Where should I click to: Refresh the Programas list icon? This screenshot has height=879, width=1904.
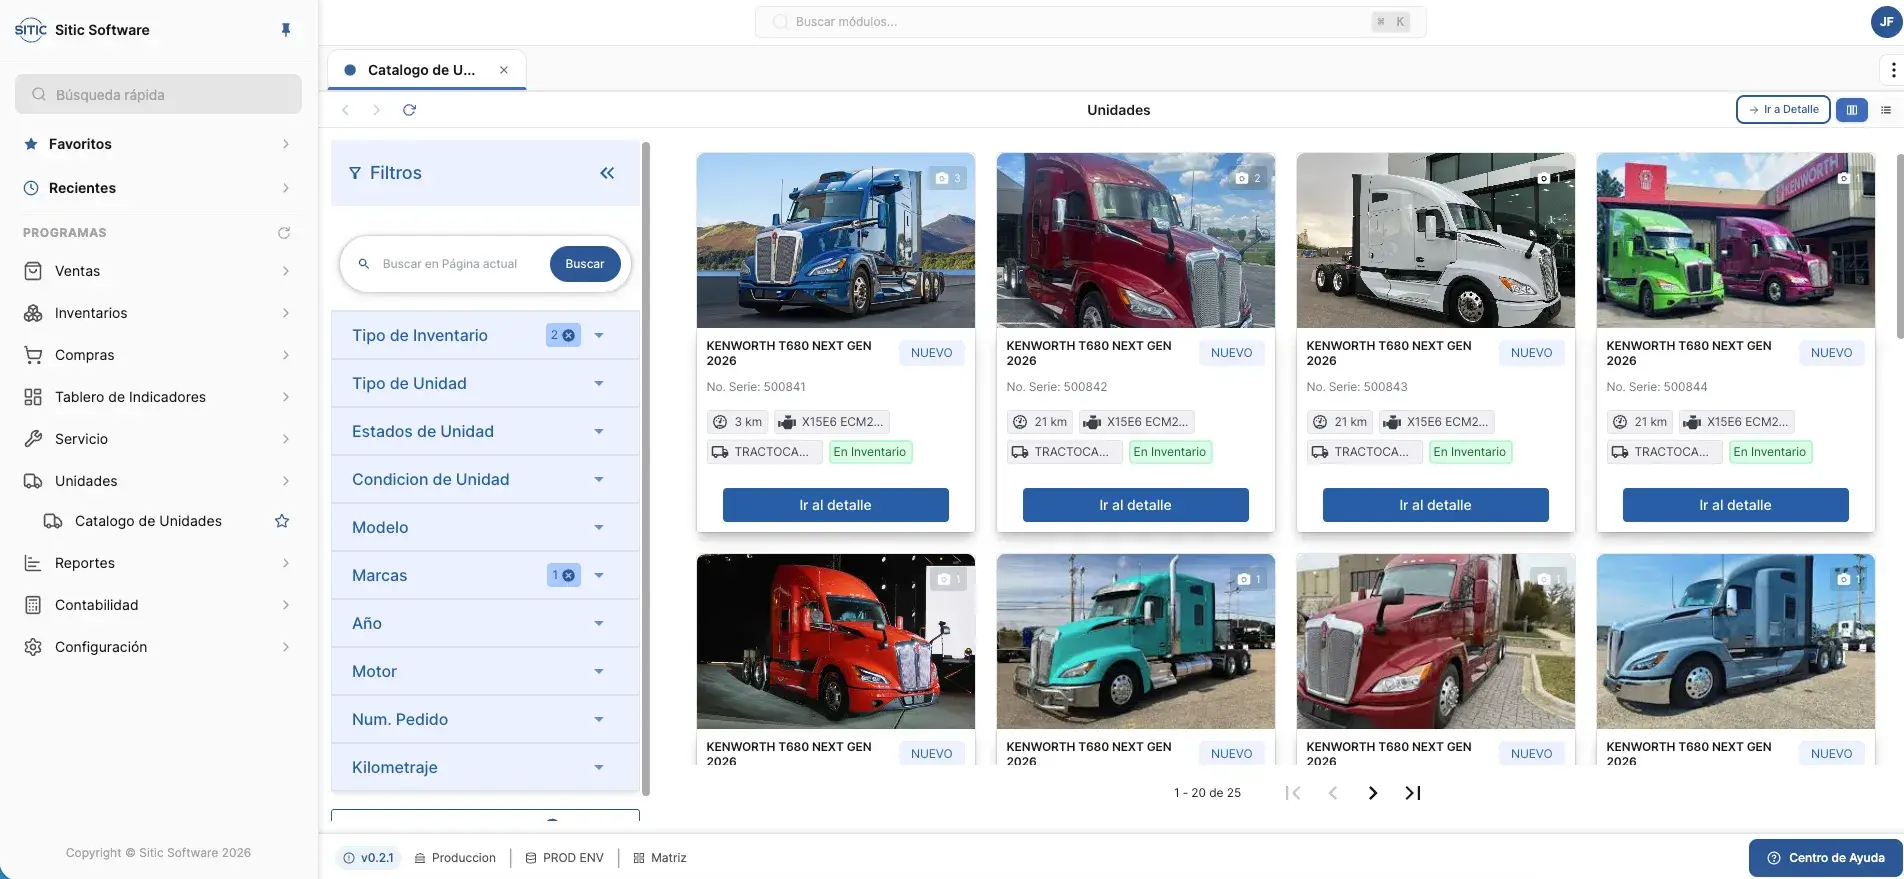(x=284, y=233)
